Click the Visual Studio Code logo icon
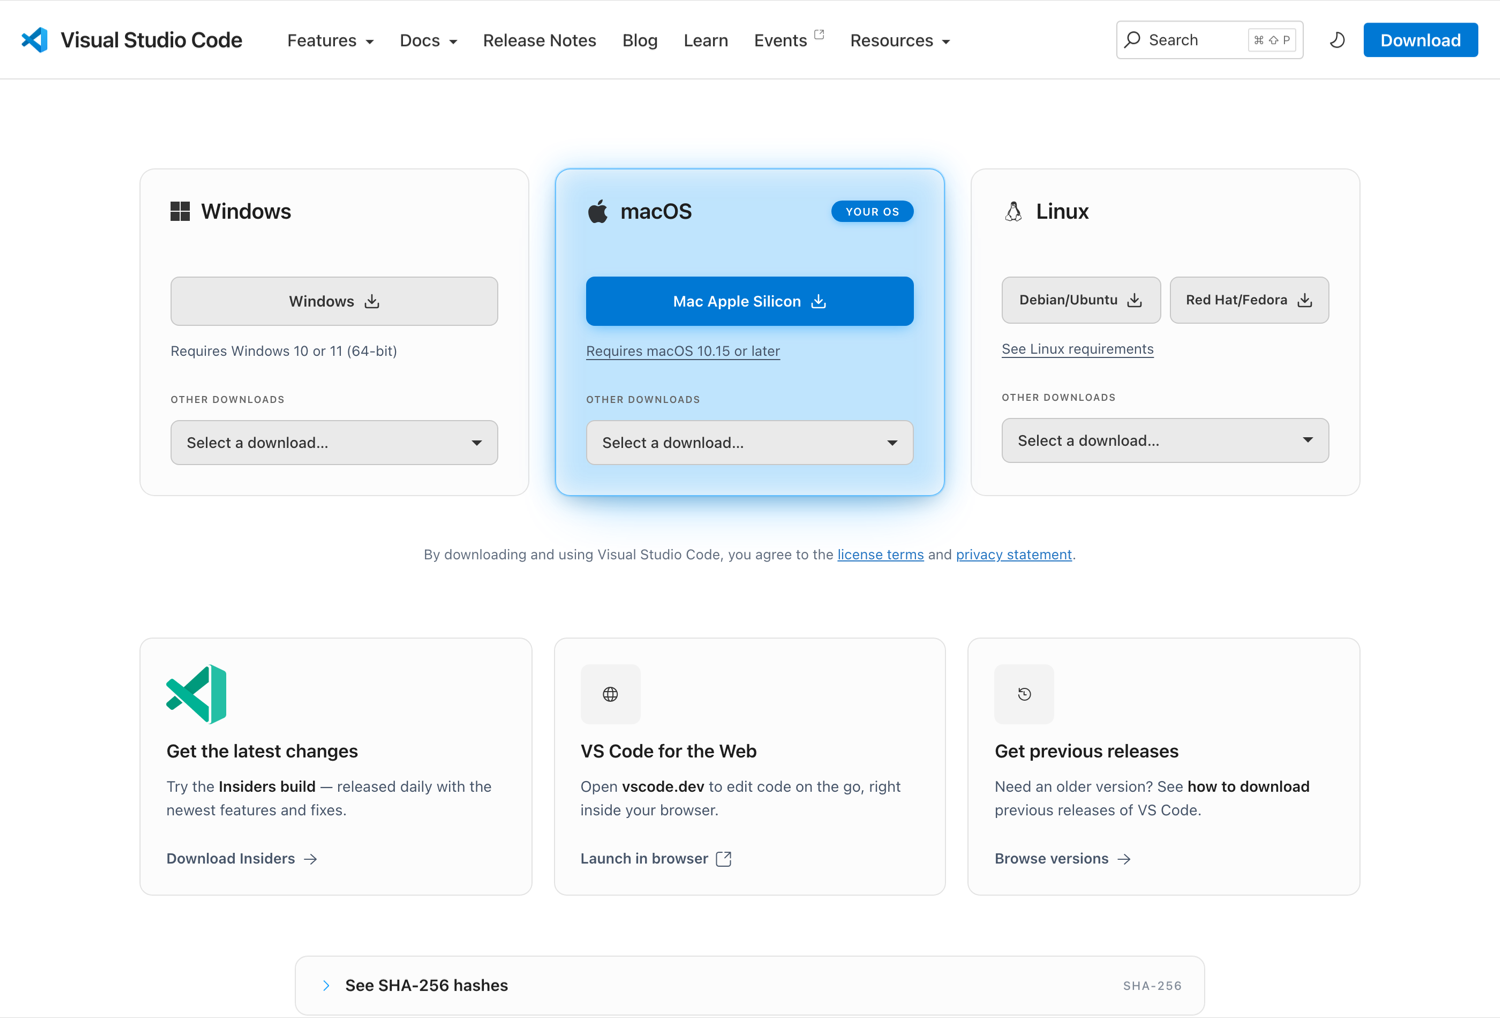Screen dimensions: 1500x1018 (35, 40)
